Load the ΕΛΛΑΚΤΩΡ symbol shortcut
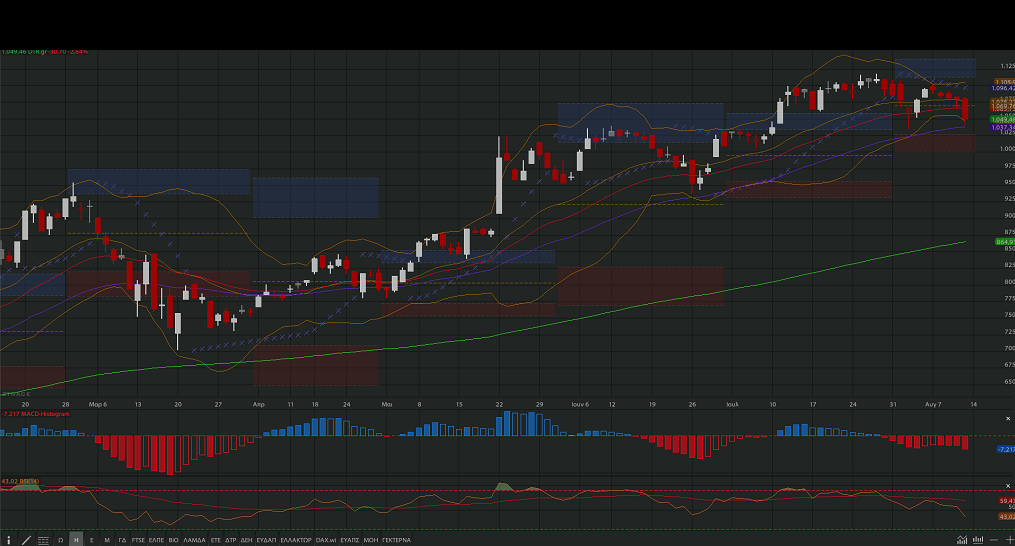The width and height of the screenshot is (1015, 546). (x=296, y=540)
